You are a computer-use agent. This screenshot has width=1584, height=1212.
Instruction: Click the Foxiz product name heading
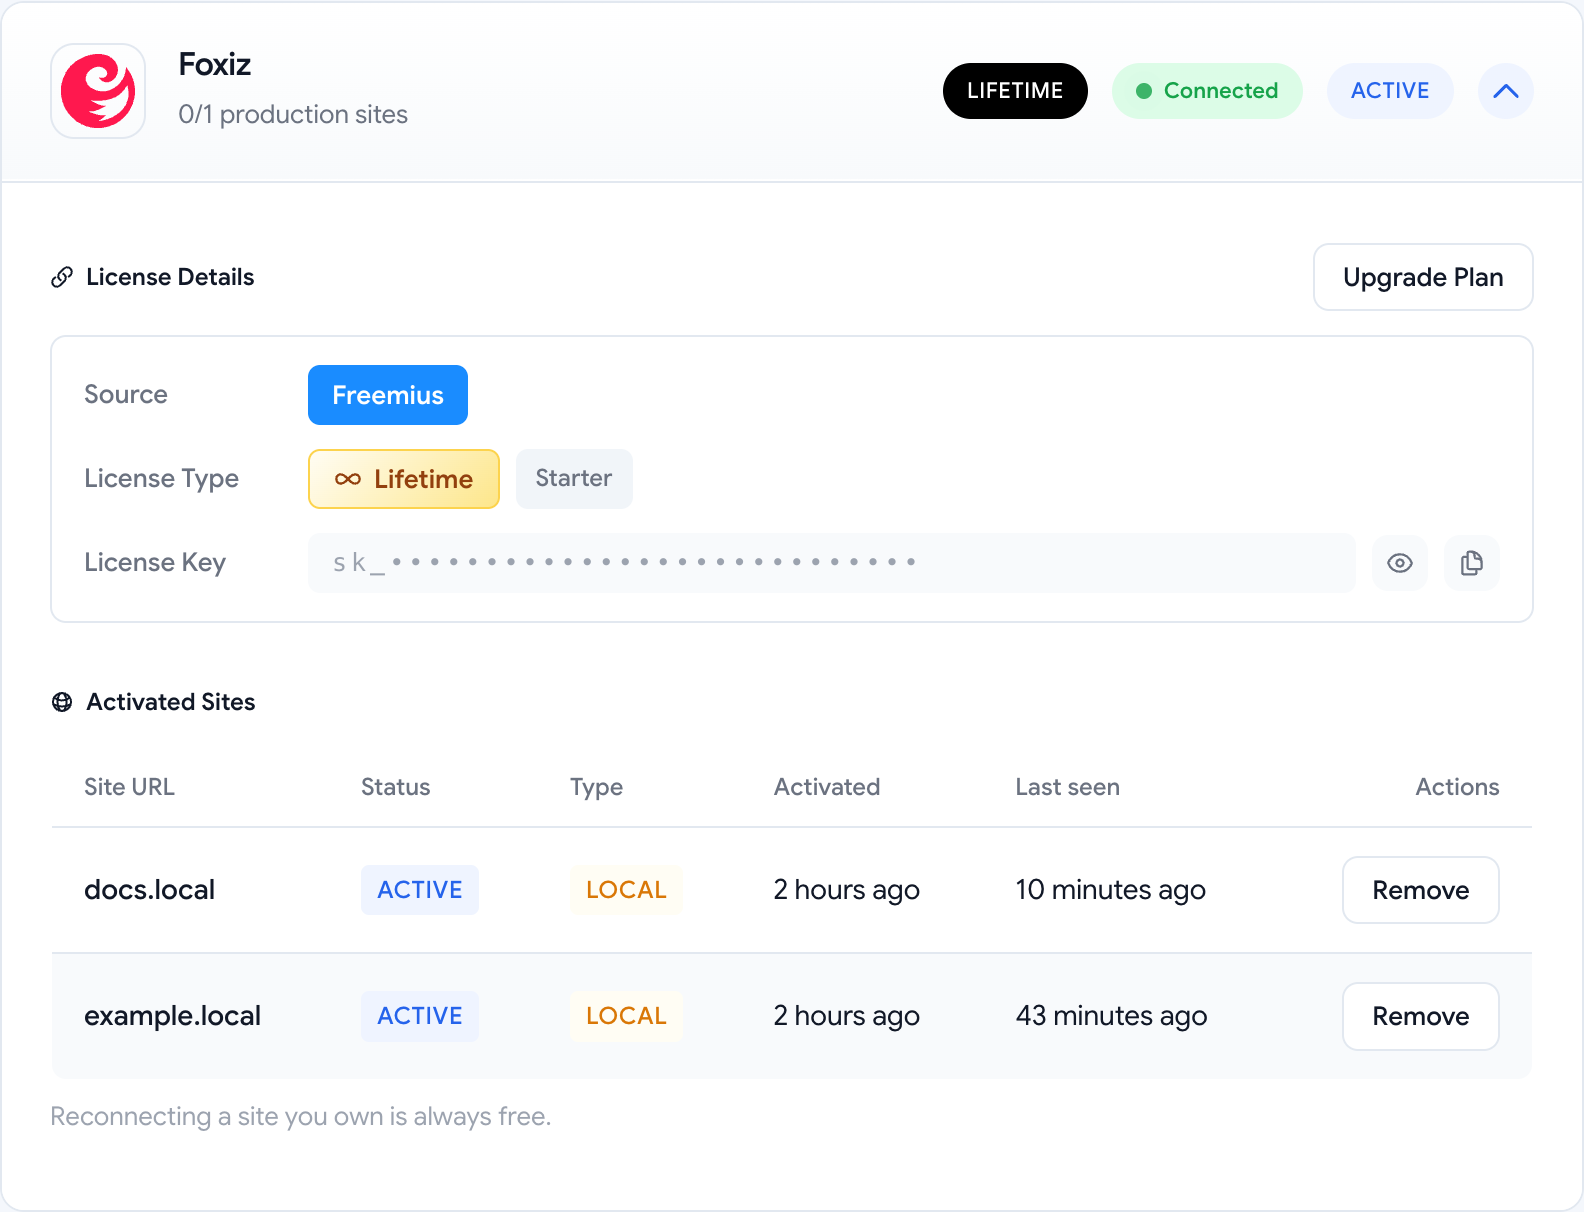(215, 64)
